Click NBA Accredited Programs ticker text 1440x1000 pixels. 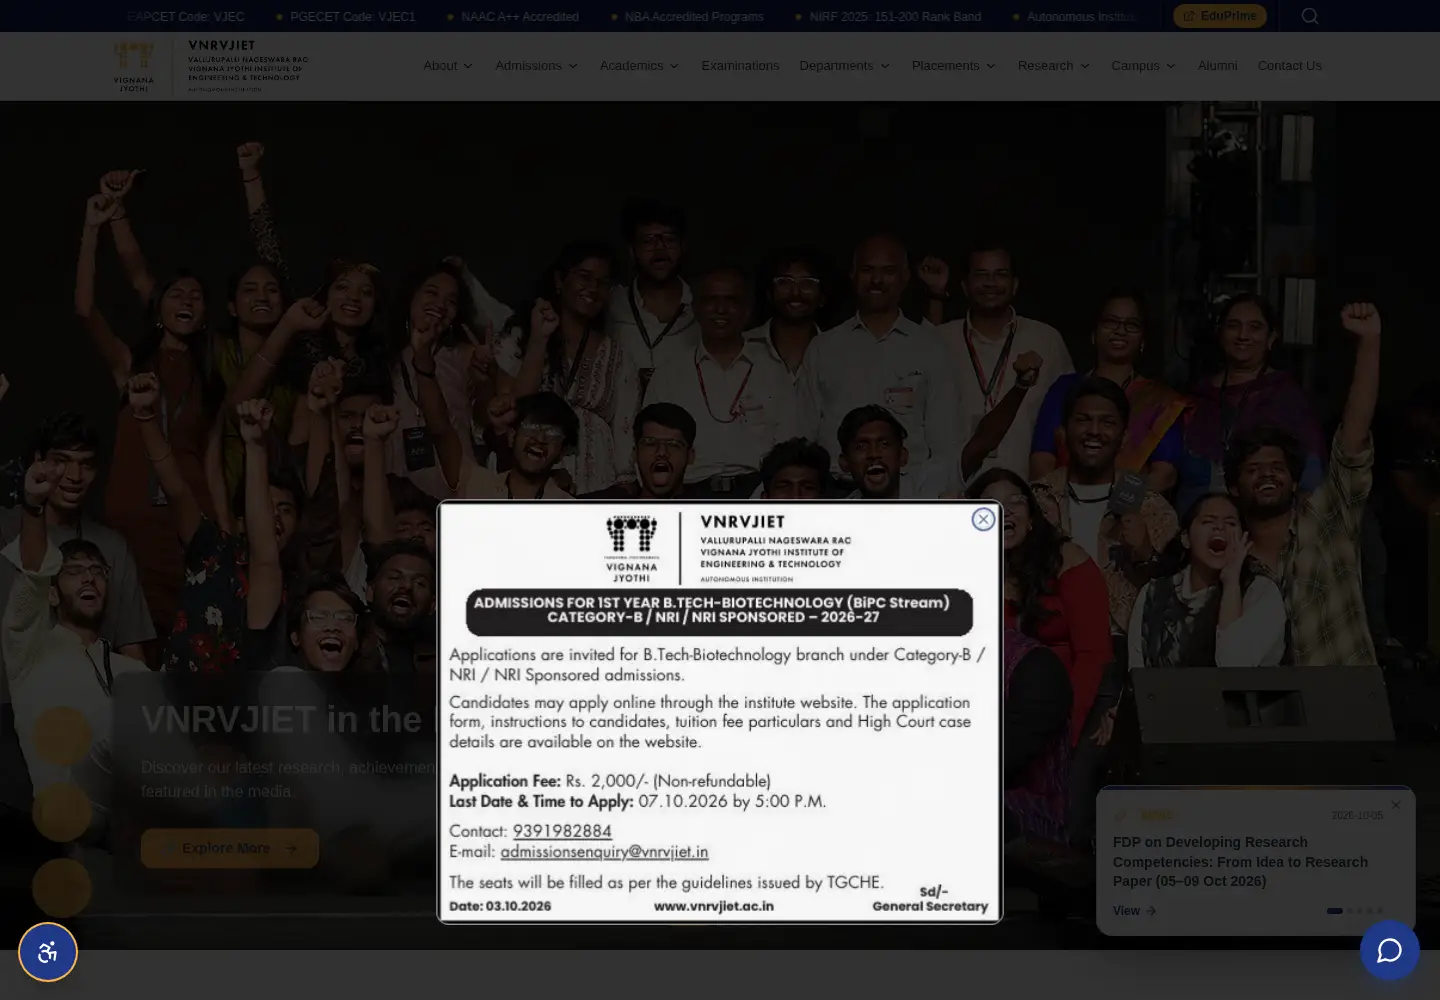click(x=694, y=17)
